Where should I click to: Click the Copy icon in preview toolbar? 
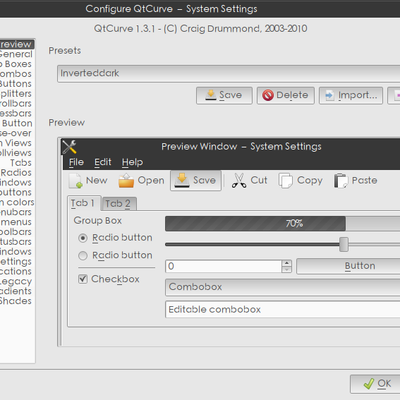pyautogui.click(x=286, y=181)
